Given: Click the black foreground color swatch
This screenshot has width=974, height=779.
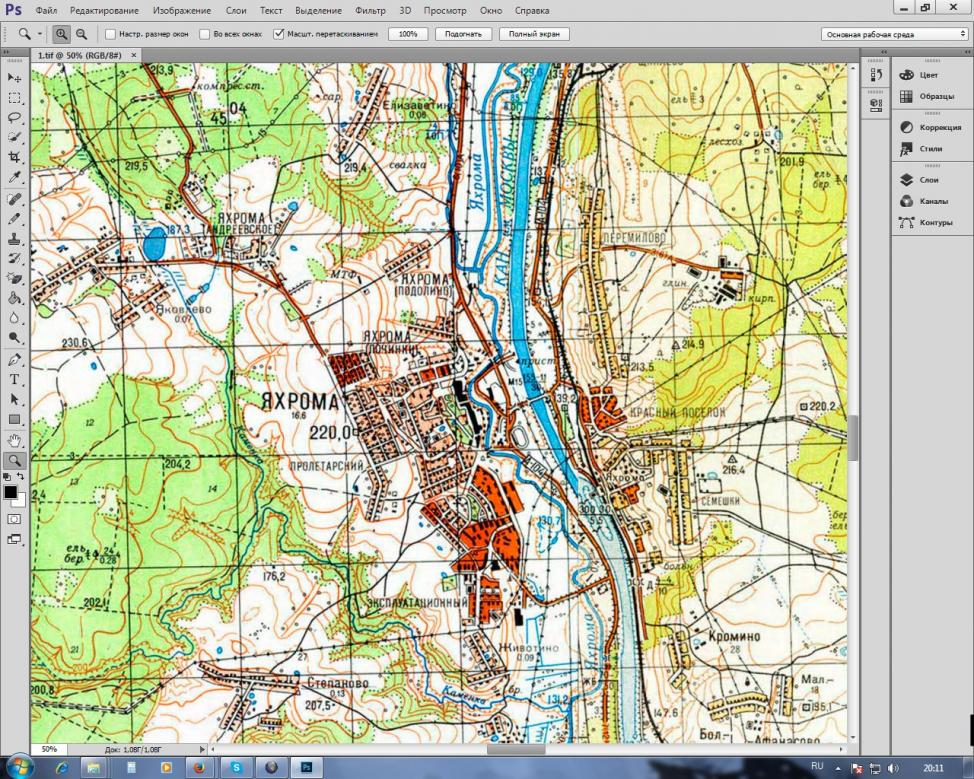Looking at the screenshot, I should click(10, 492).
